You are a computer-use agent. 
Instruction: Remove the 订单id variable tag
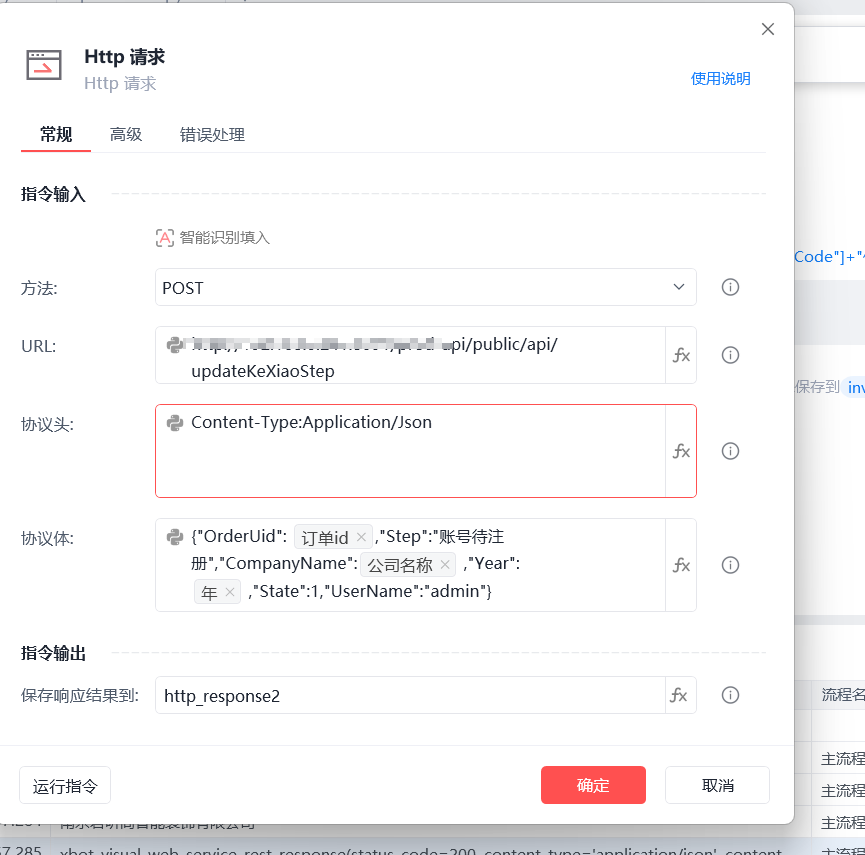[x=361, y=537]
